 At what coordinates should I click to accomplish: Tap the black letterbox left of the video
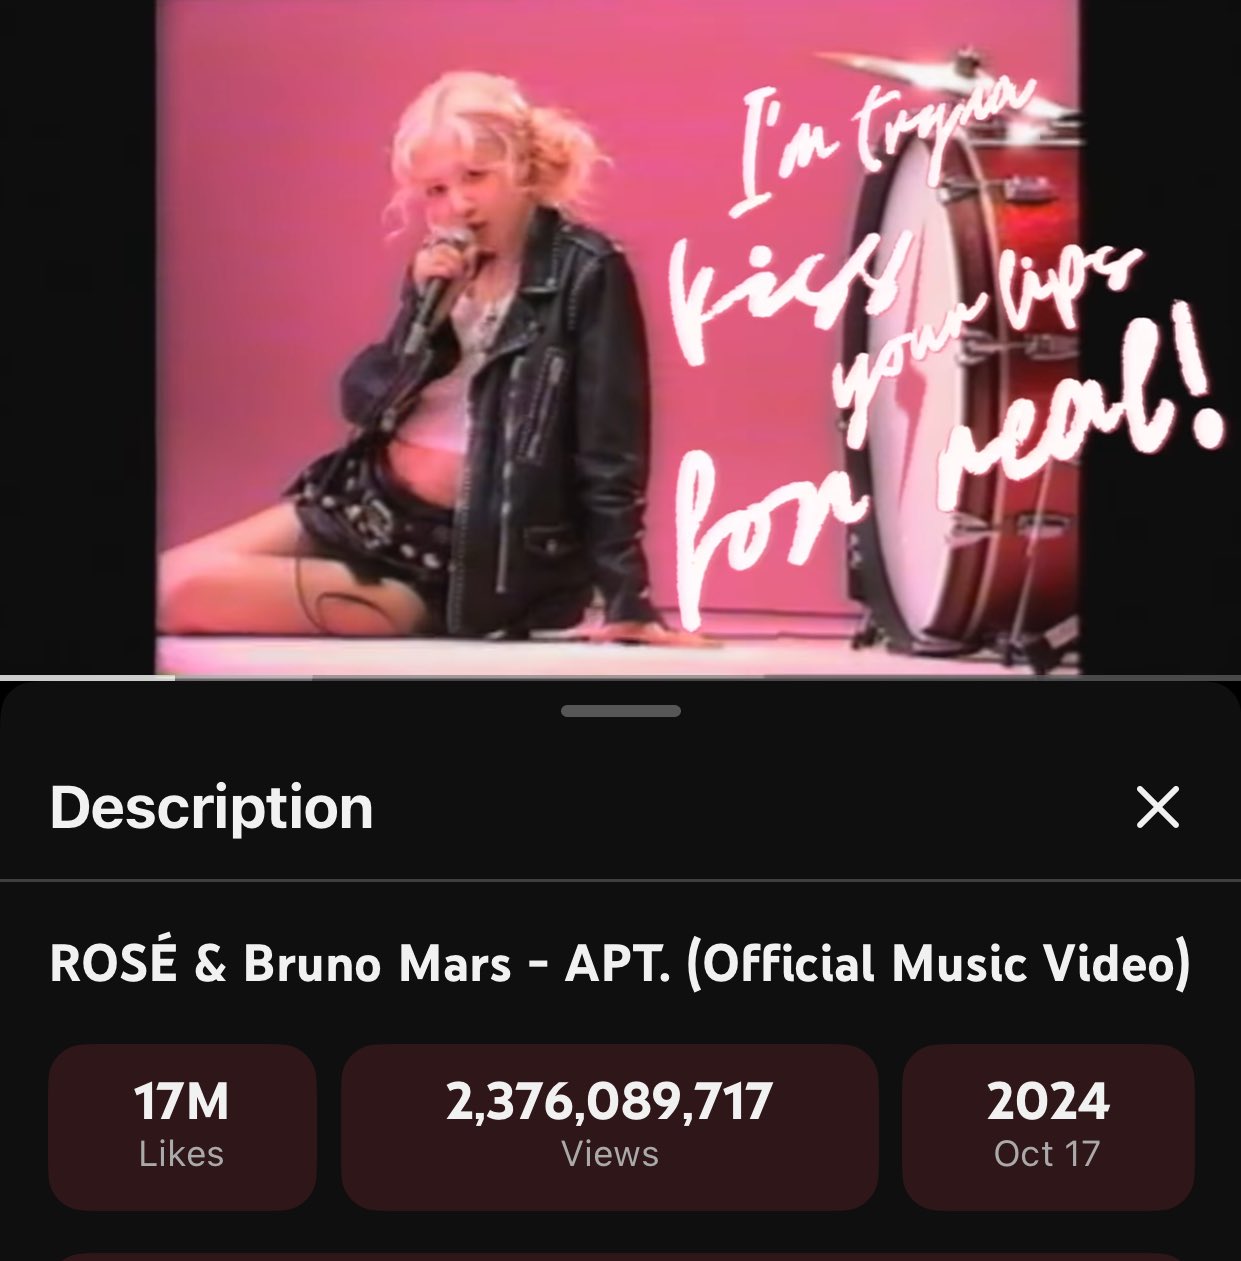click(x=77, y=337)
